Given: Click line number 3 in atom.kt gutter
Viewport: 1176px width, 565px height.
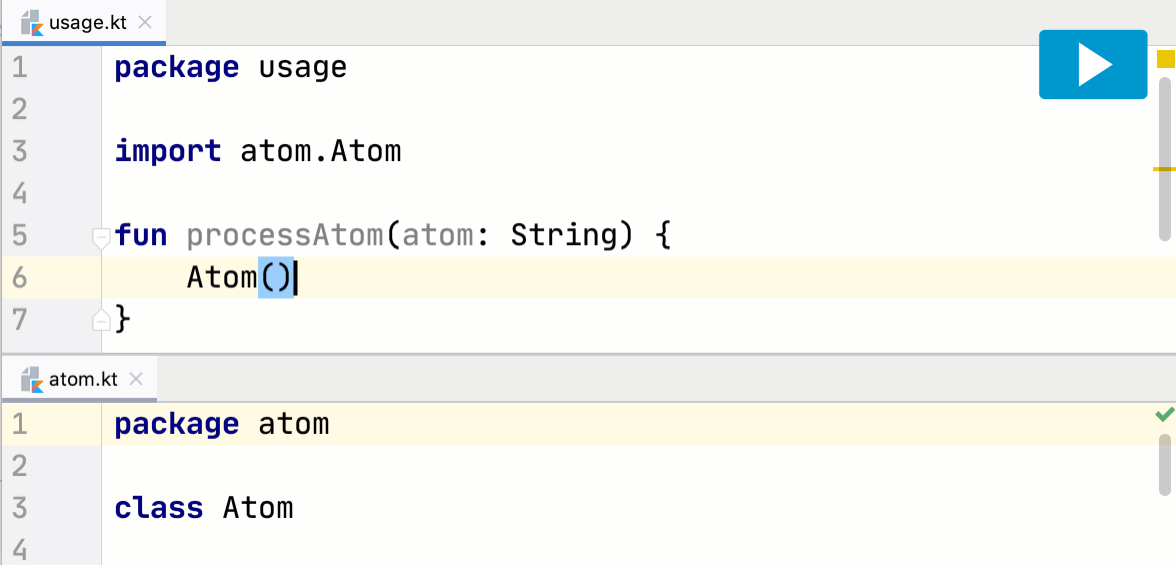Looking at the screenshot, I should [x=20, y=509].
